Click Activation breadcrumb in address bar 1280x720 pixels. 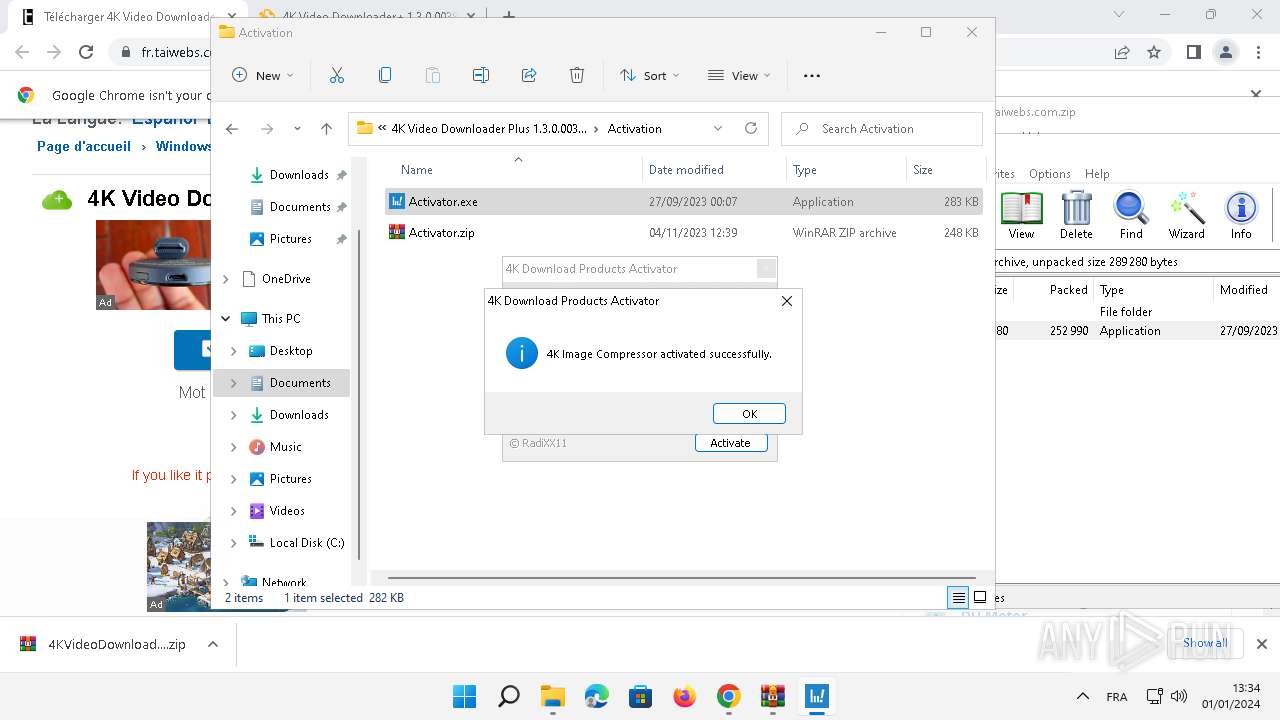point(635,128)
